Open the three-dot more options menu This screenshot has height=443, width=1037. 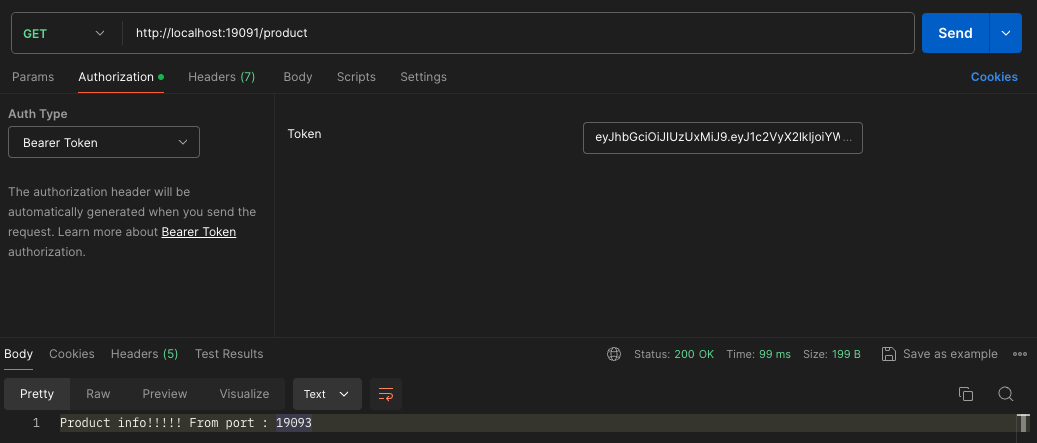pyautogui.click(x=1020, y=354)
